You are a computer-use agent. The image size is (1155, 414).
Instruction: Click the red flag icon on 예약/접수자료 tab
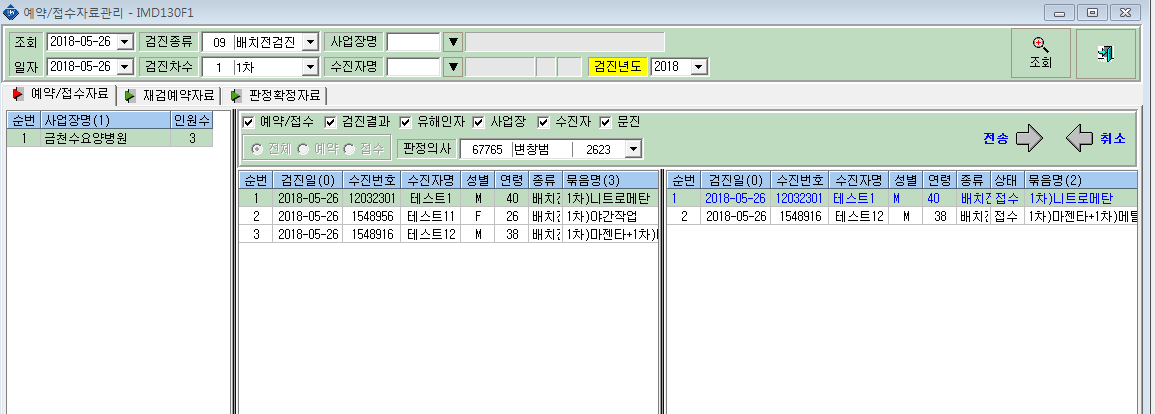tap(18, 94)
